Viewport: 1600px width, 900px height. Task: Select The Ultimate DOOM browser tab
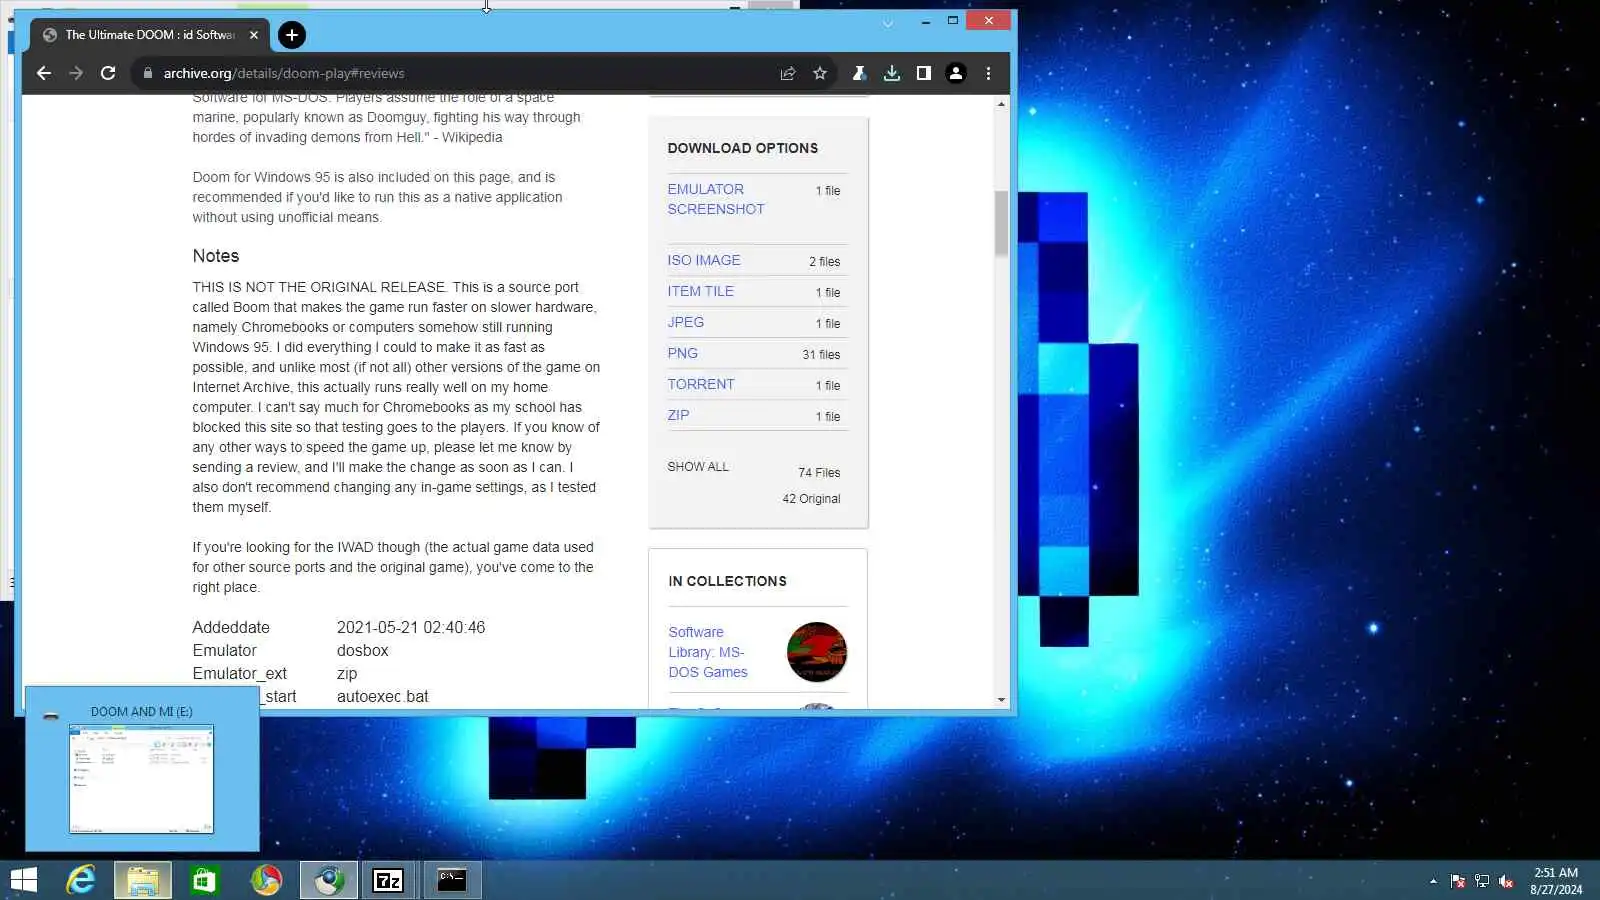(150, 35)
